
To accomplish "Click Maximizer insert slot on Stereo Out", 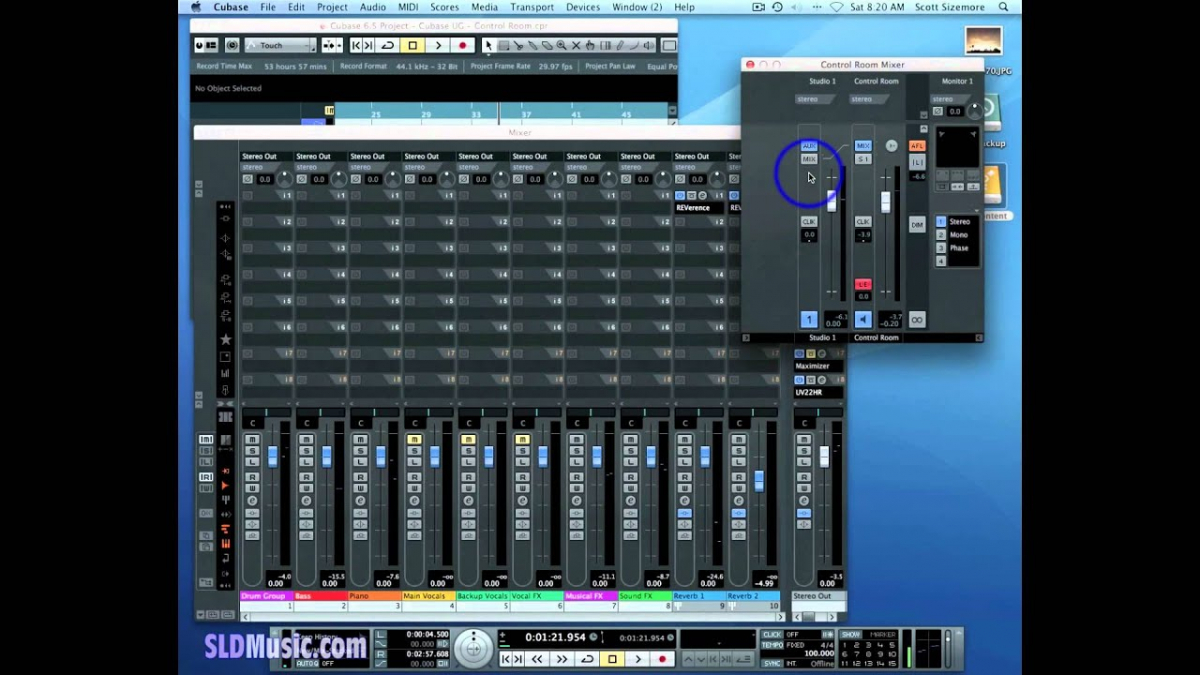I will pyautogui.click(x=818, y=366).
